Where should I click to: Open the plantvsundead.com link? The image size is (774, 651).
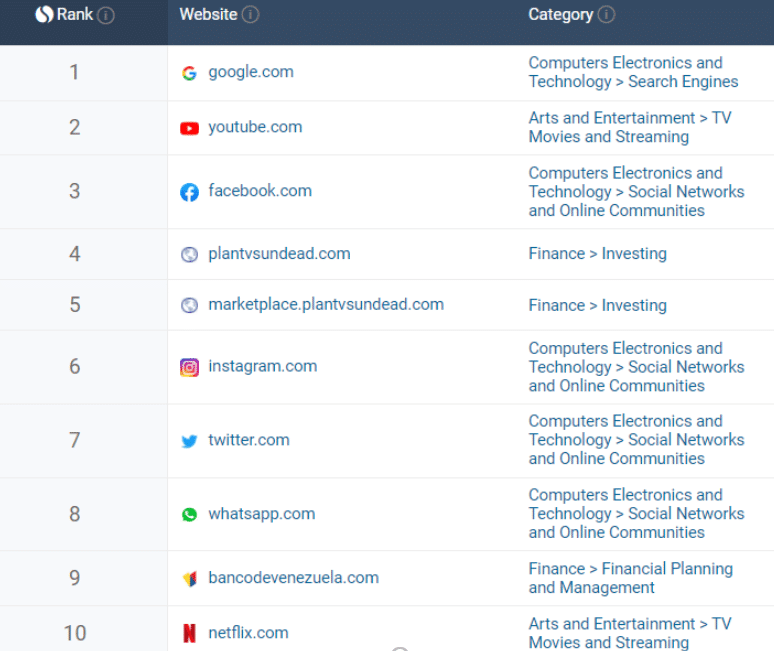pos(279,254)
